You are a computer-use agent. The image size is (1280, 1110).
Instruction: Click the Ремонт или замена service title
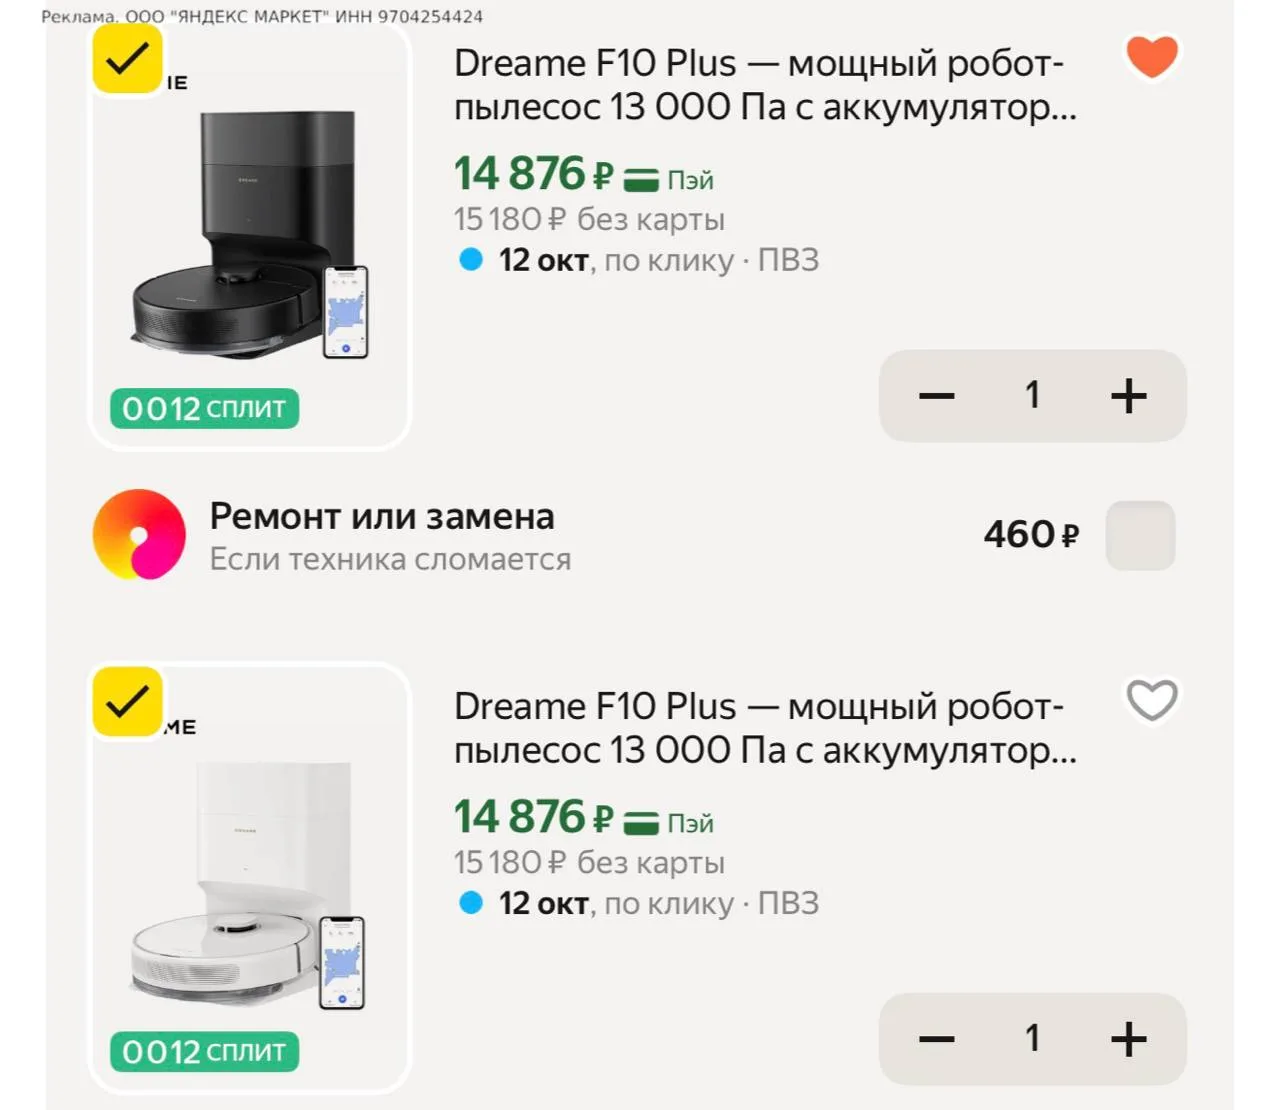coord(382,517)
